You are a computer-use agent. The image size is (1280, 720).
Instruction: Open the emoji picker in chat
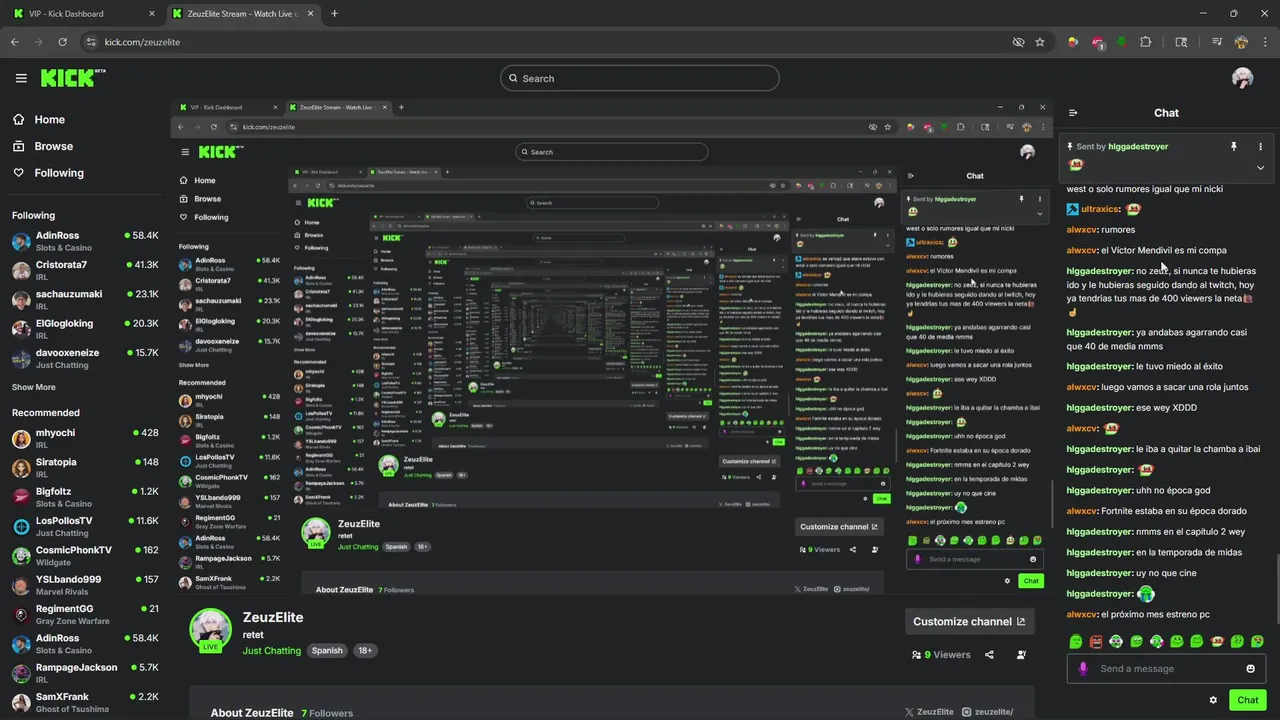pos(1250,669)
